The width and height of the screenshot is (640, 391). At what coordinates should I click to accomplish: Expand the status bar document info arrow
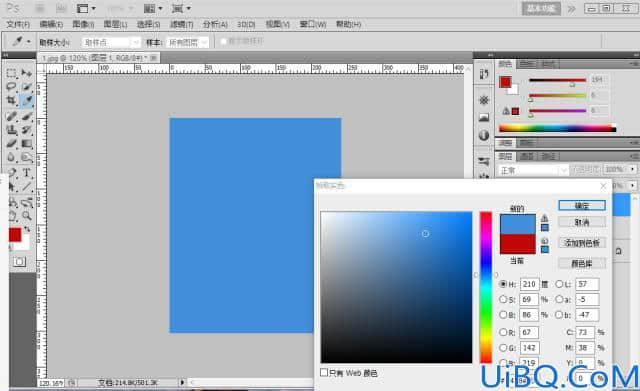click(182, 382)
